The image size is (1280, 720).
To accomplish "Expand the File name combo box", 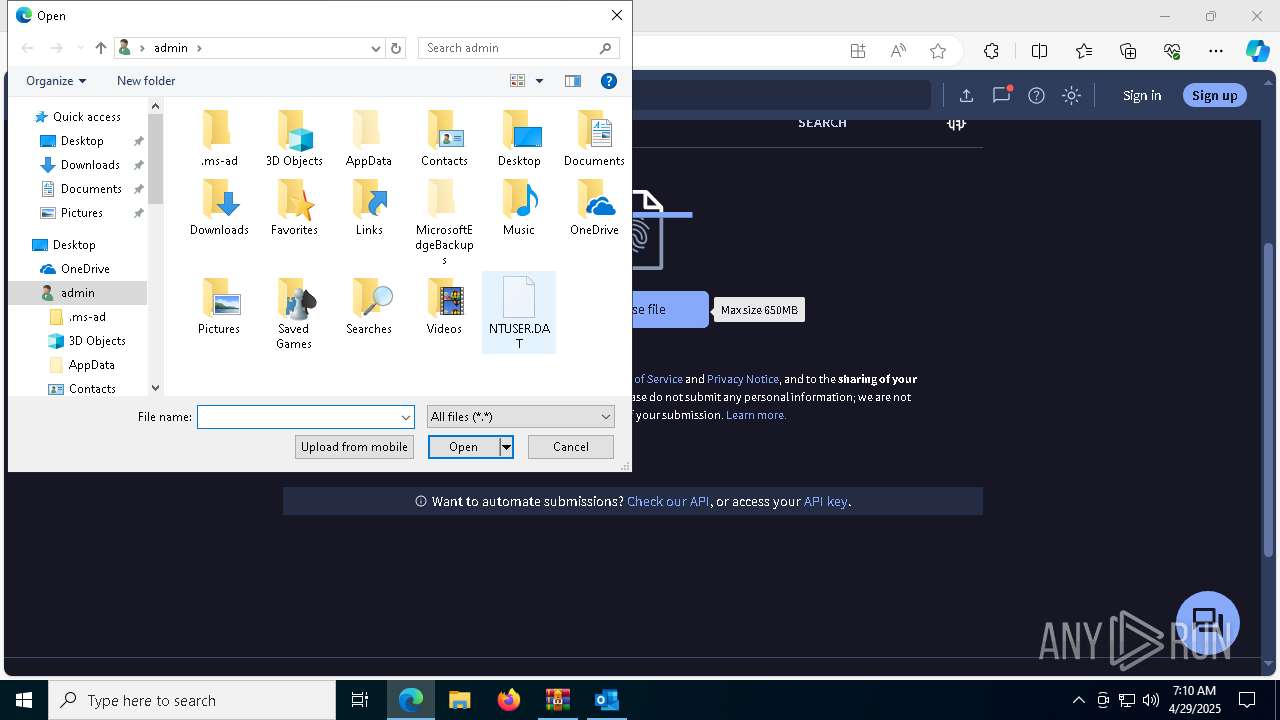I will coord(406,417).
